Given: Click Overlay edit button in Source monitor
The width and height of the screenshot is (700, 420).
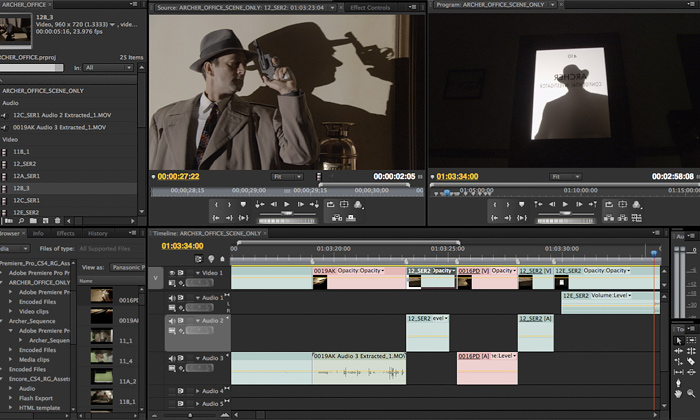Looking at the screenshot, I should pos(351,218).
